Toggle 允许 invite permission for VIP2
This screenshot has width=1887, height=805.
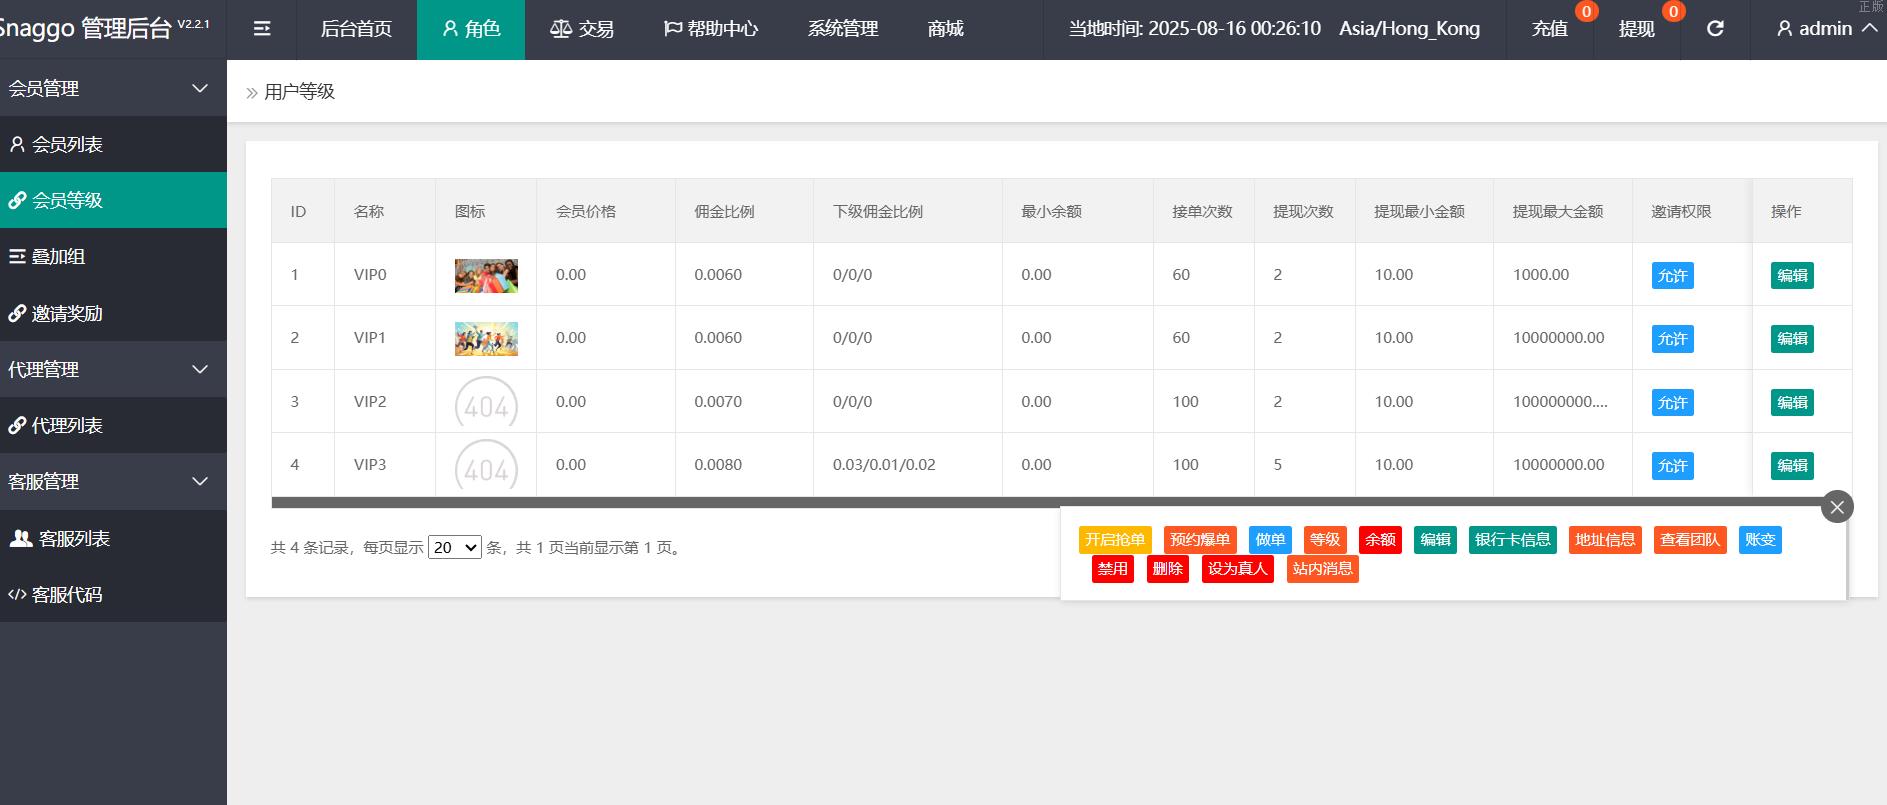1672,403
